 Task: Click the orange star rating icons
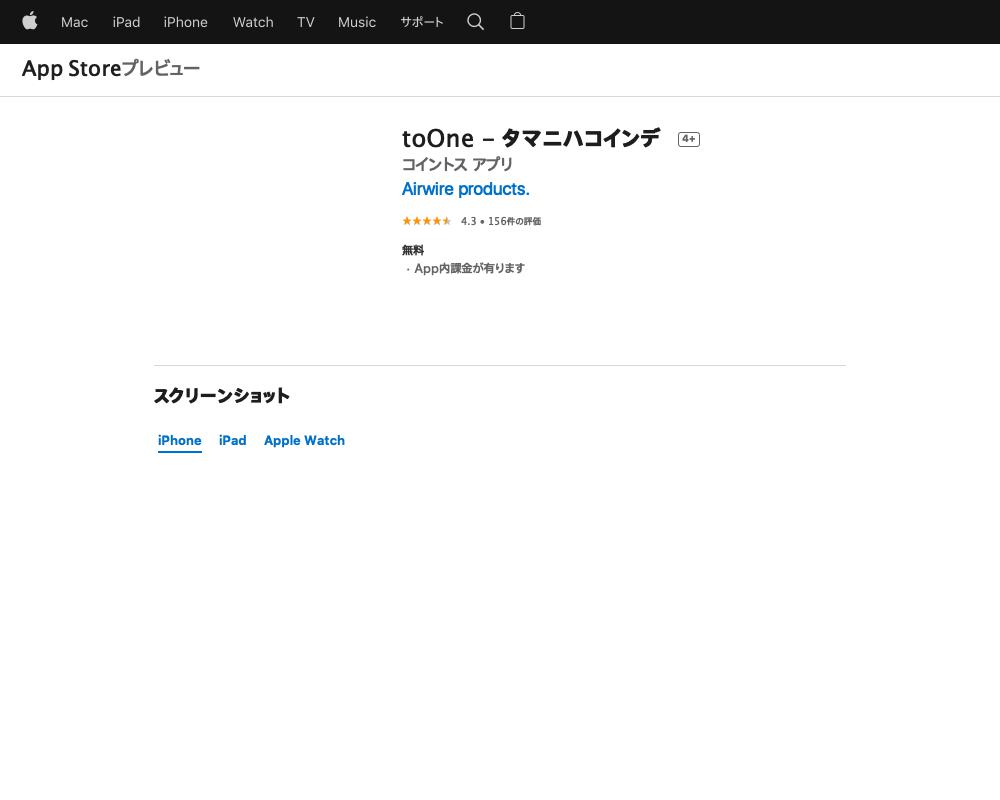[x=427, y=221]
